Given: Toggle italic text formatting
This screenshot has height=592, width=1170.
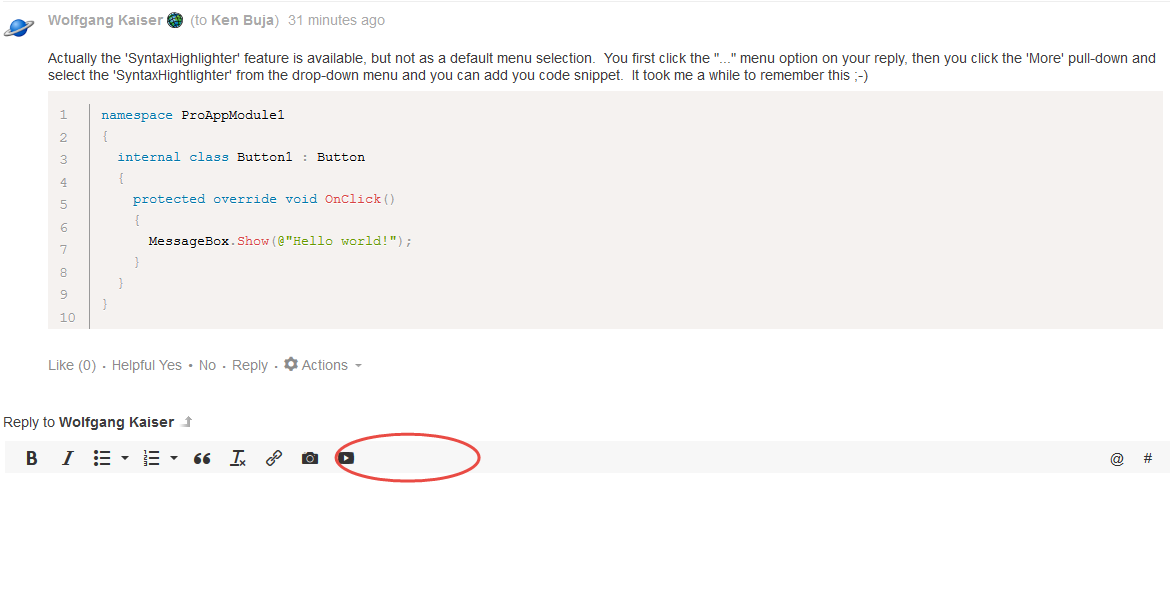Looking at the screenshot, I should click(68, 458).
